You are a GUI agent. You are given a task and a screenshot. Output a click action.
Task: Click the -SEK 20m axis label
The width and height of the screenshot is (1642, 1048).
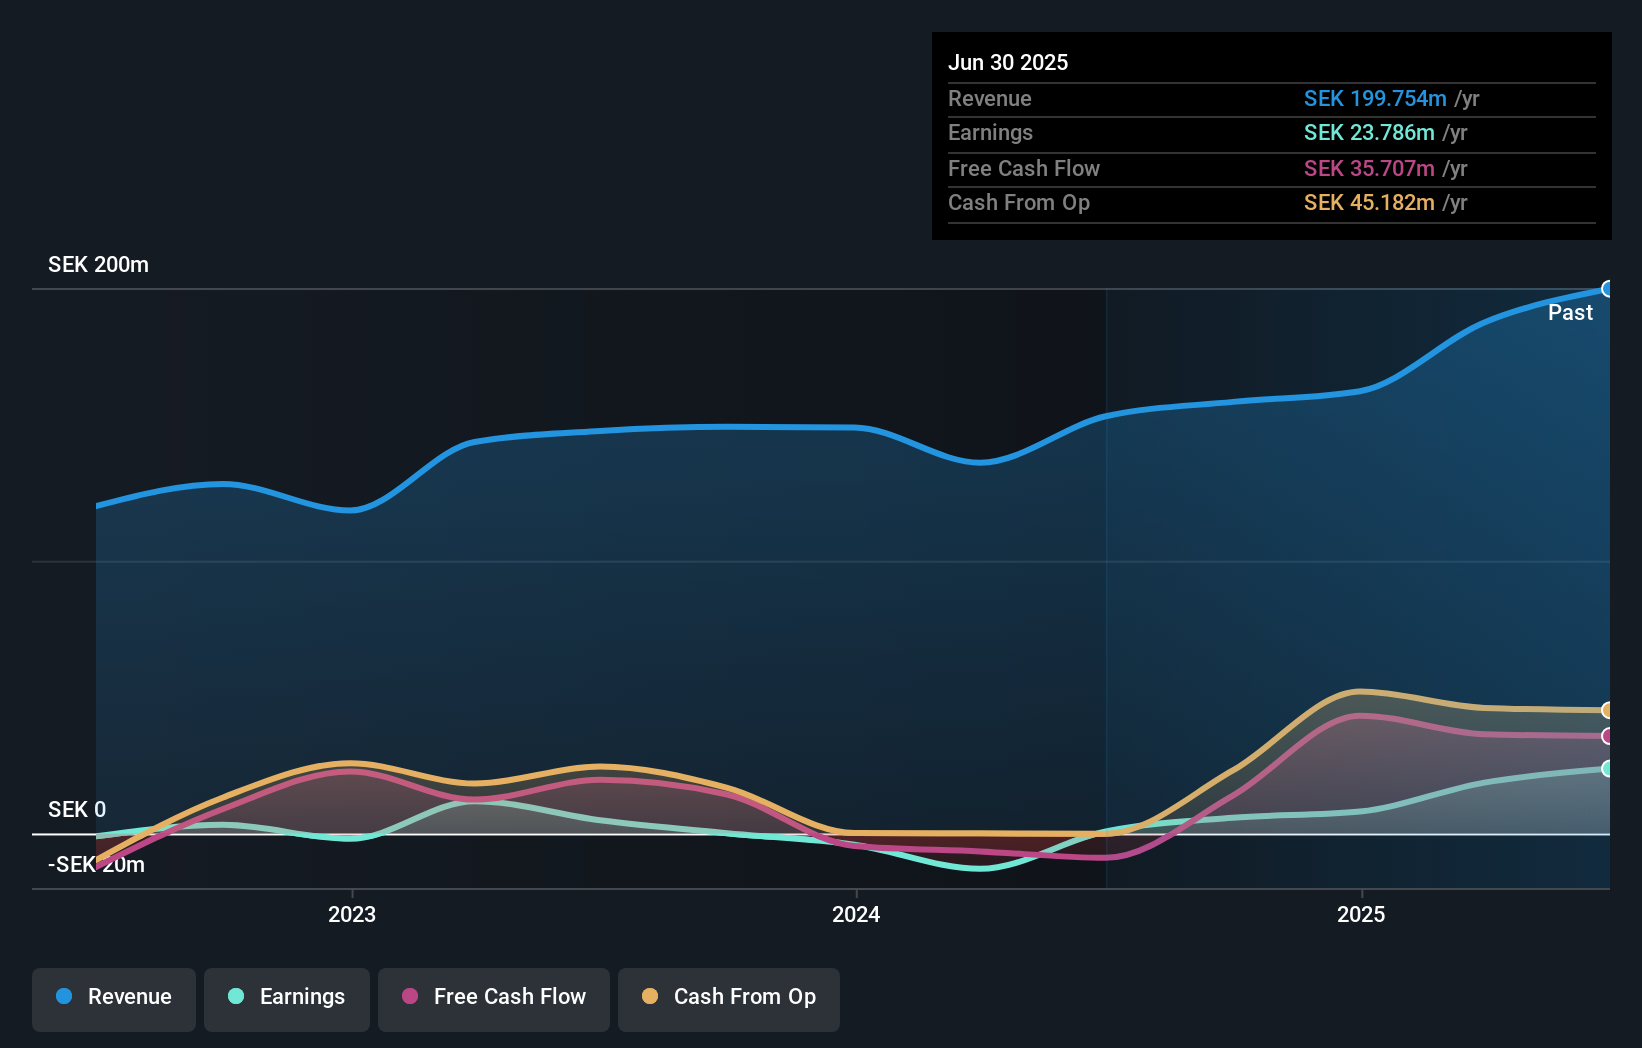96,865
